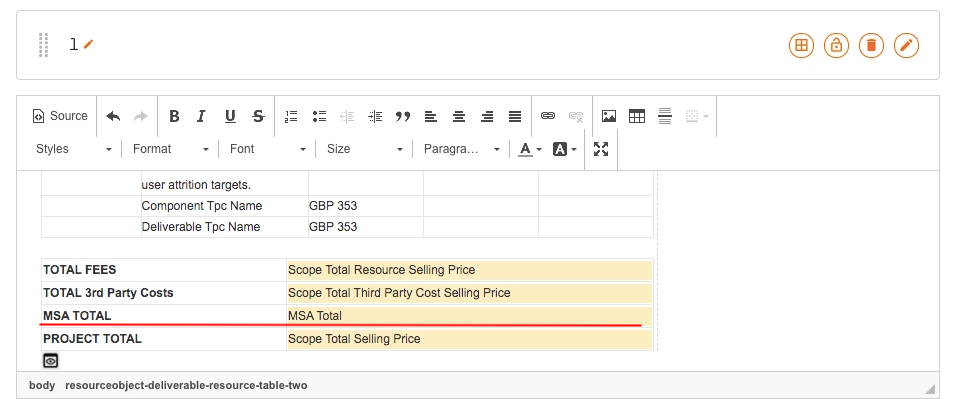This screenshot has width=959, height=399.
Task: Toggle bold formatting
Action: click(x=174, y=116)
